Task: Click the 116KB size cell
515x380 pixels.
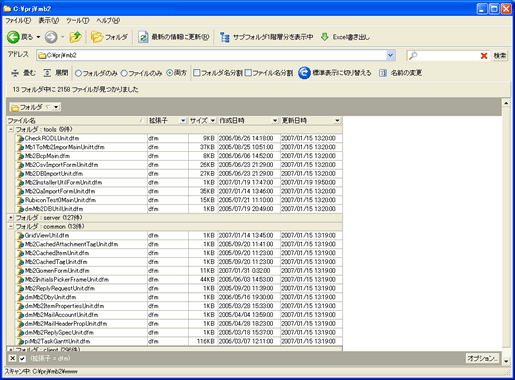Action: click(x=203, y=341)
